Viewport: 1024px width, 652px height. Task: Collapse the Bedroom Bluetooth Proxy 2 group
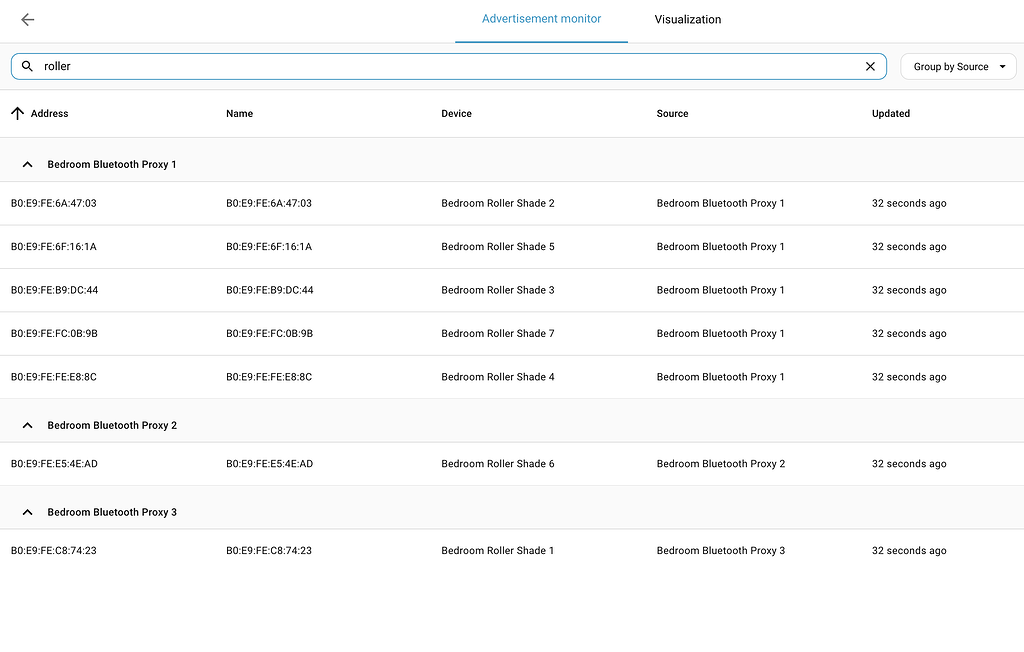pyautogui.click(x=27, y=425)
